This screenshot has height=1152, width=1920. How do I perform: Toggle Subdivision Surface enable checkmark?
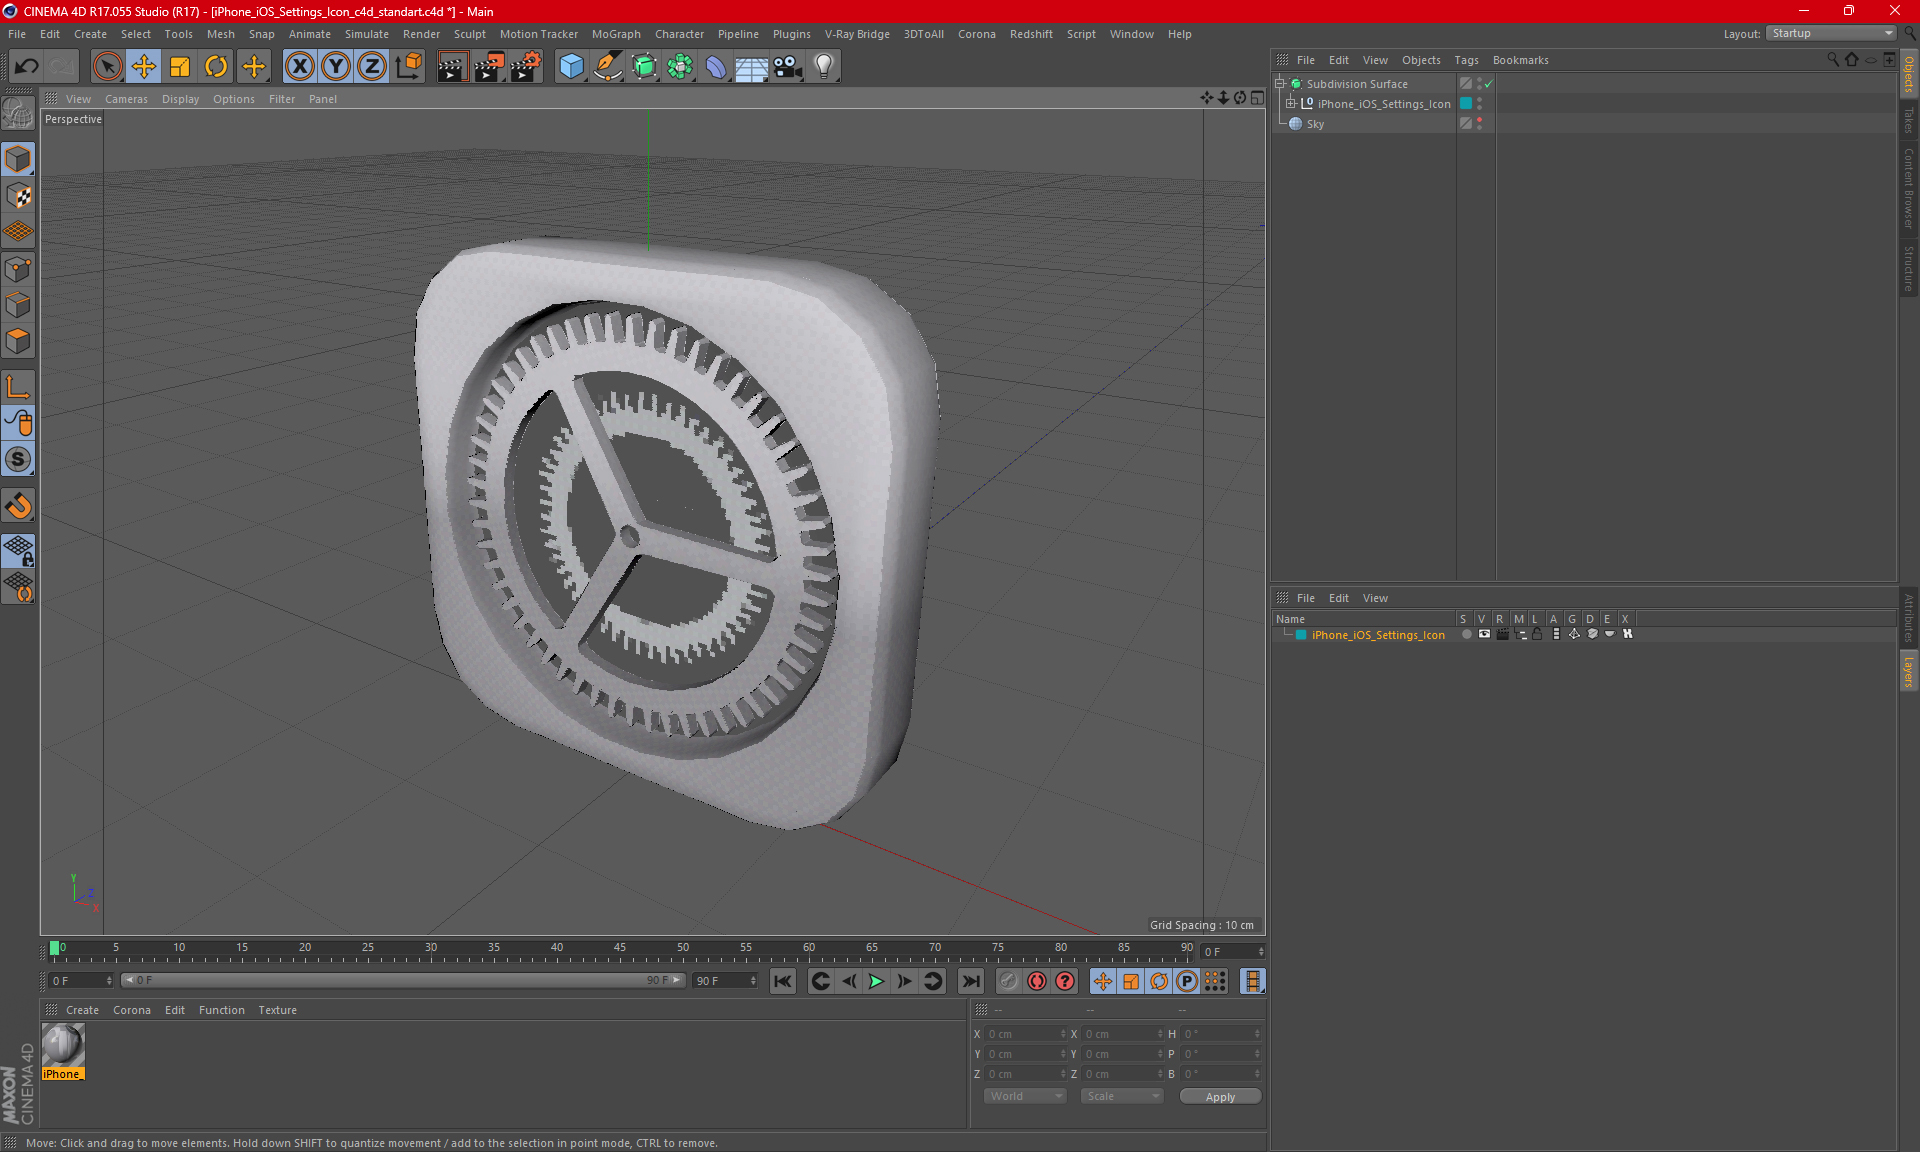1489,84
